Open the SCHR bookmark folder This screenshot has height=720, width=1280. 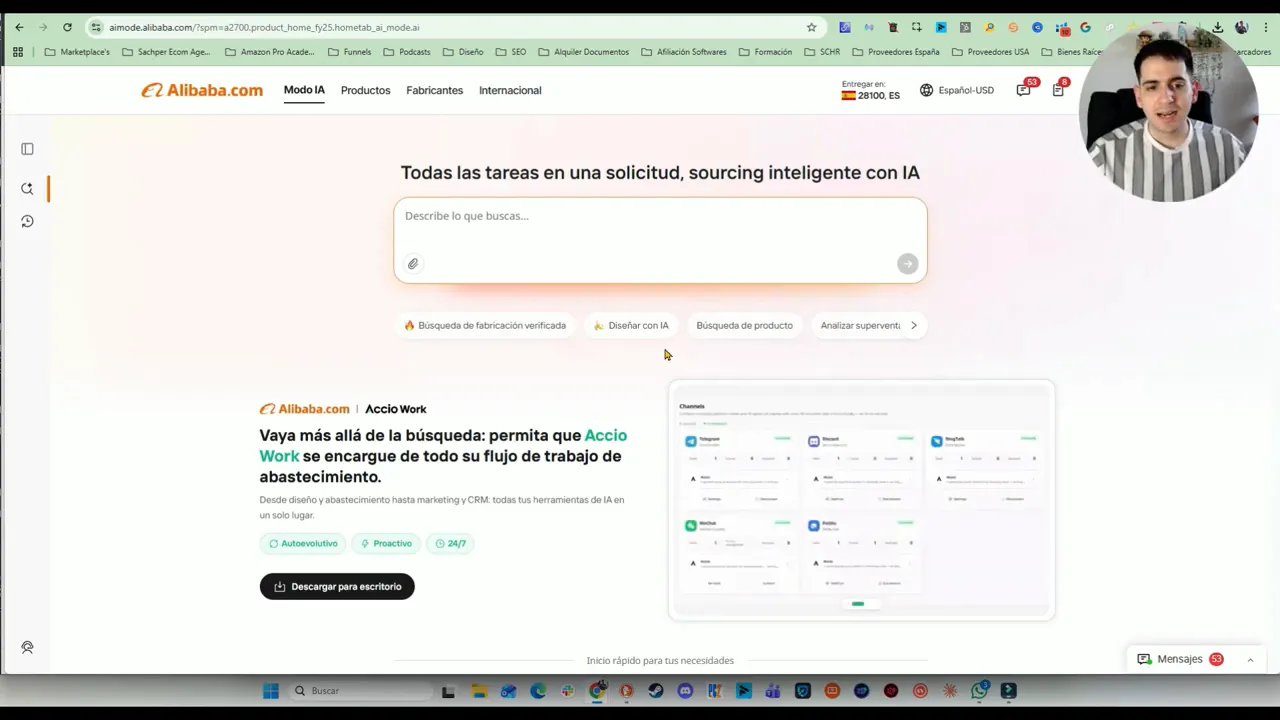(x=822, y=52)
